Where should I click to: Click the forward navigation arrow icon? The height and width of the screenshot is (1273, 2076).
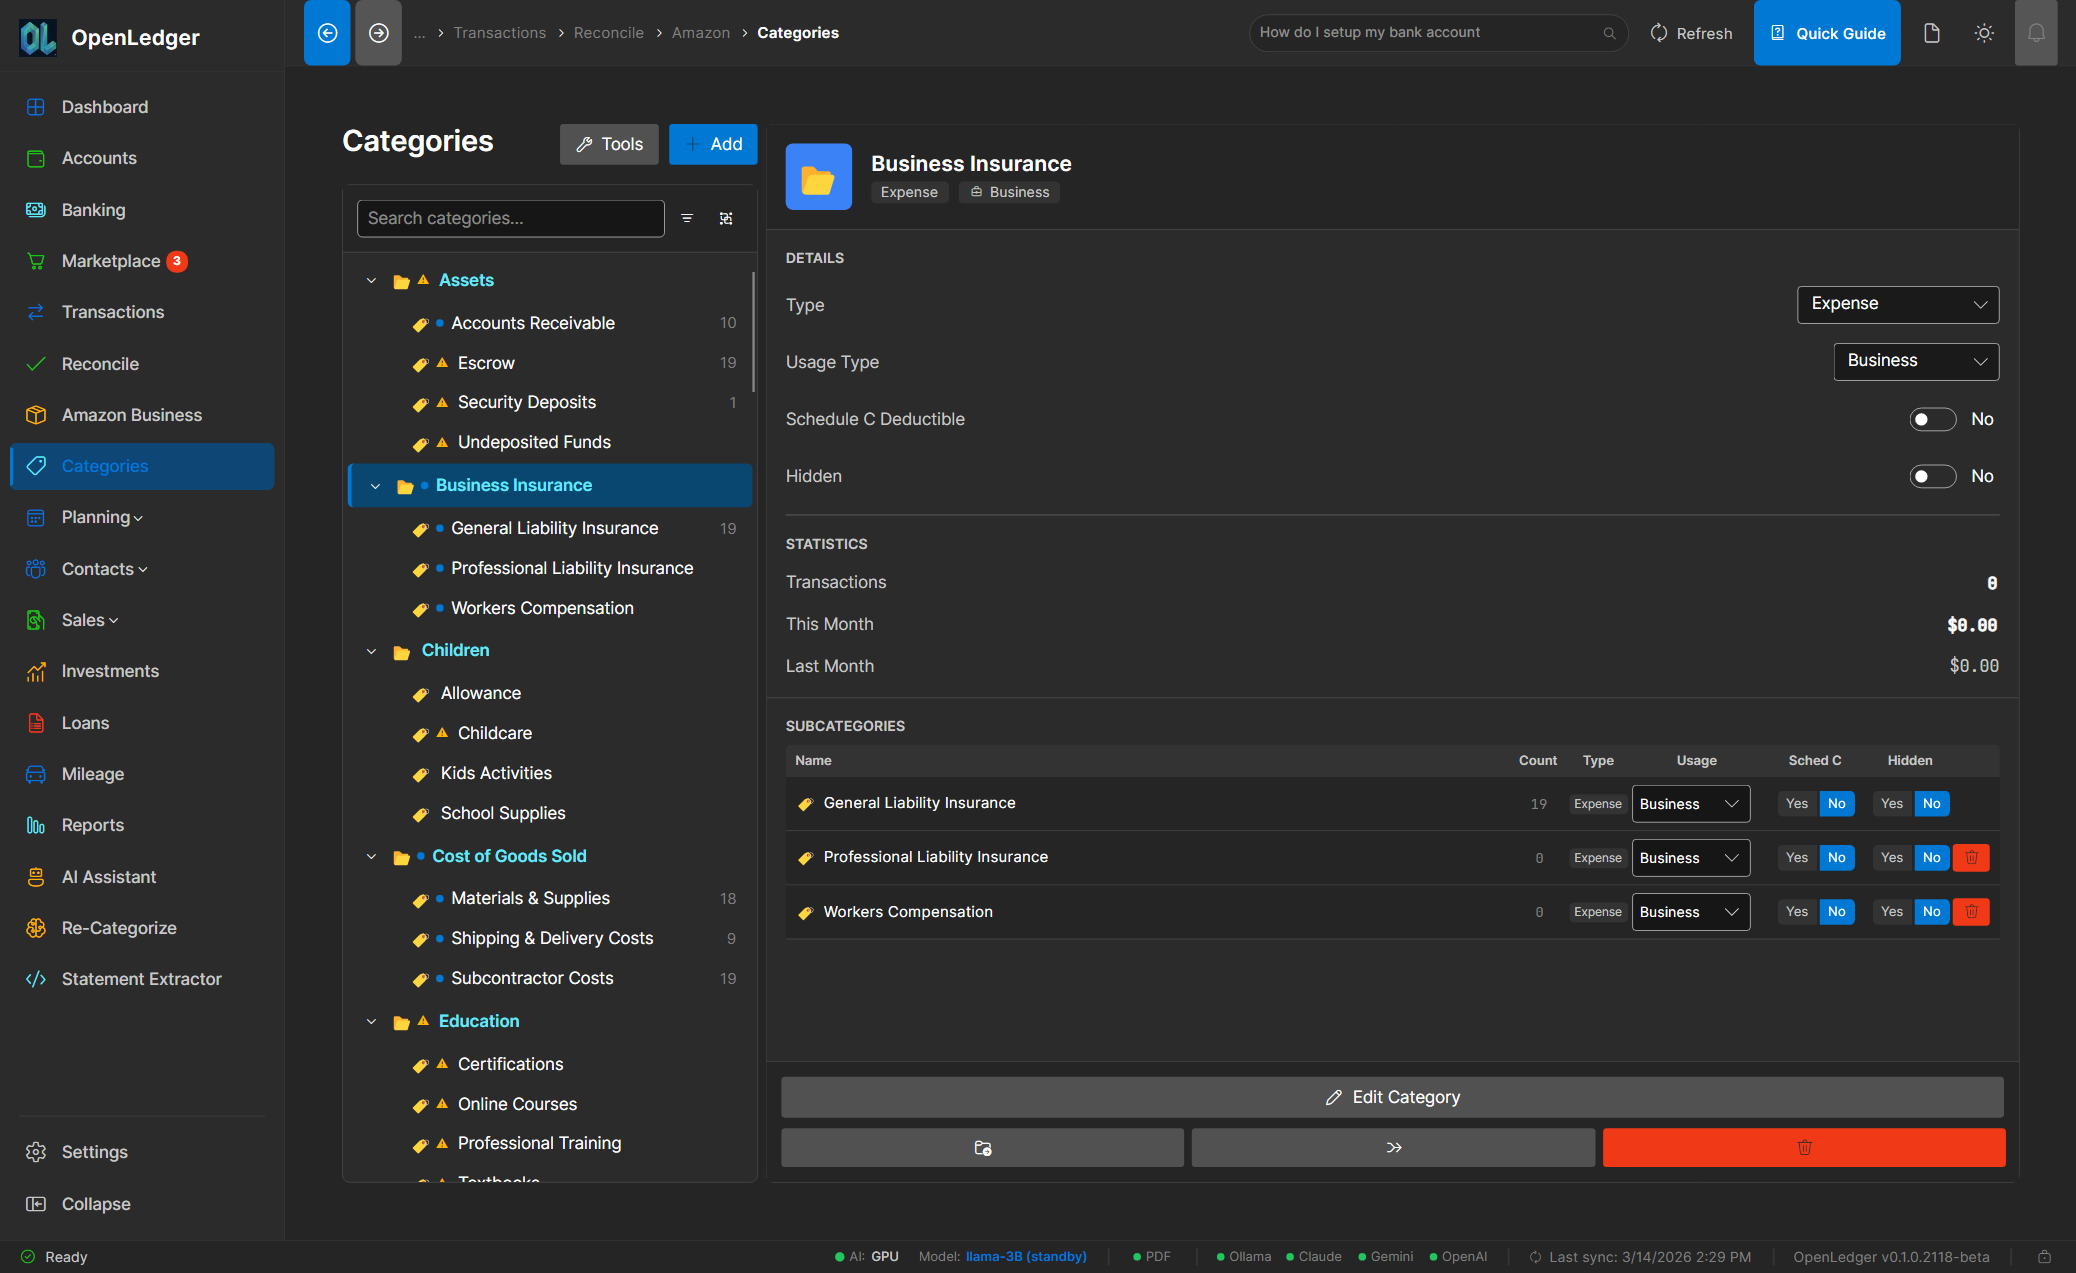(378, 33)
